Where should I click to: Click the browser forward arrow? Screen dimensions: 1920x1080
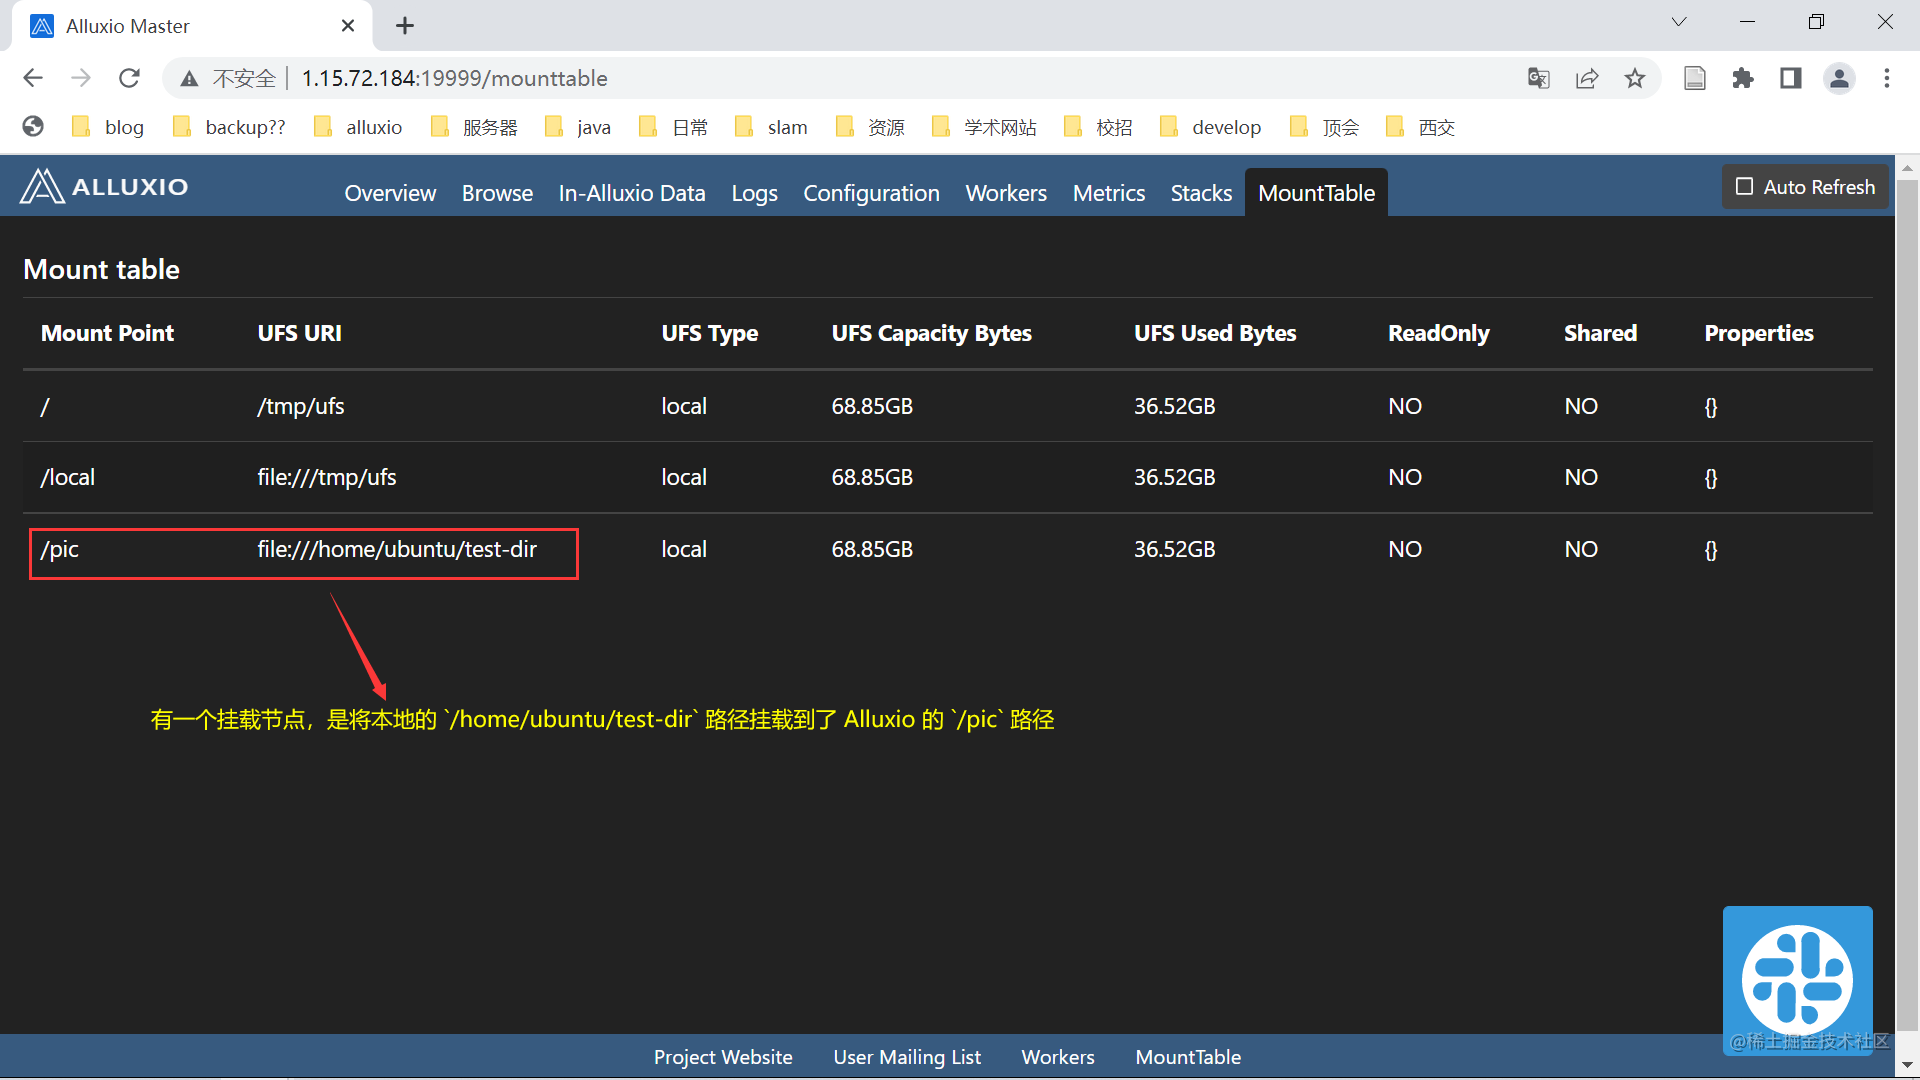(81, 78)
